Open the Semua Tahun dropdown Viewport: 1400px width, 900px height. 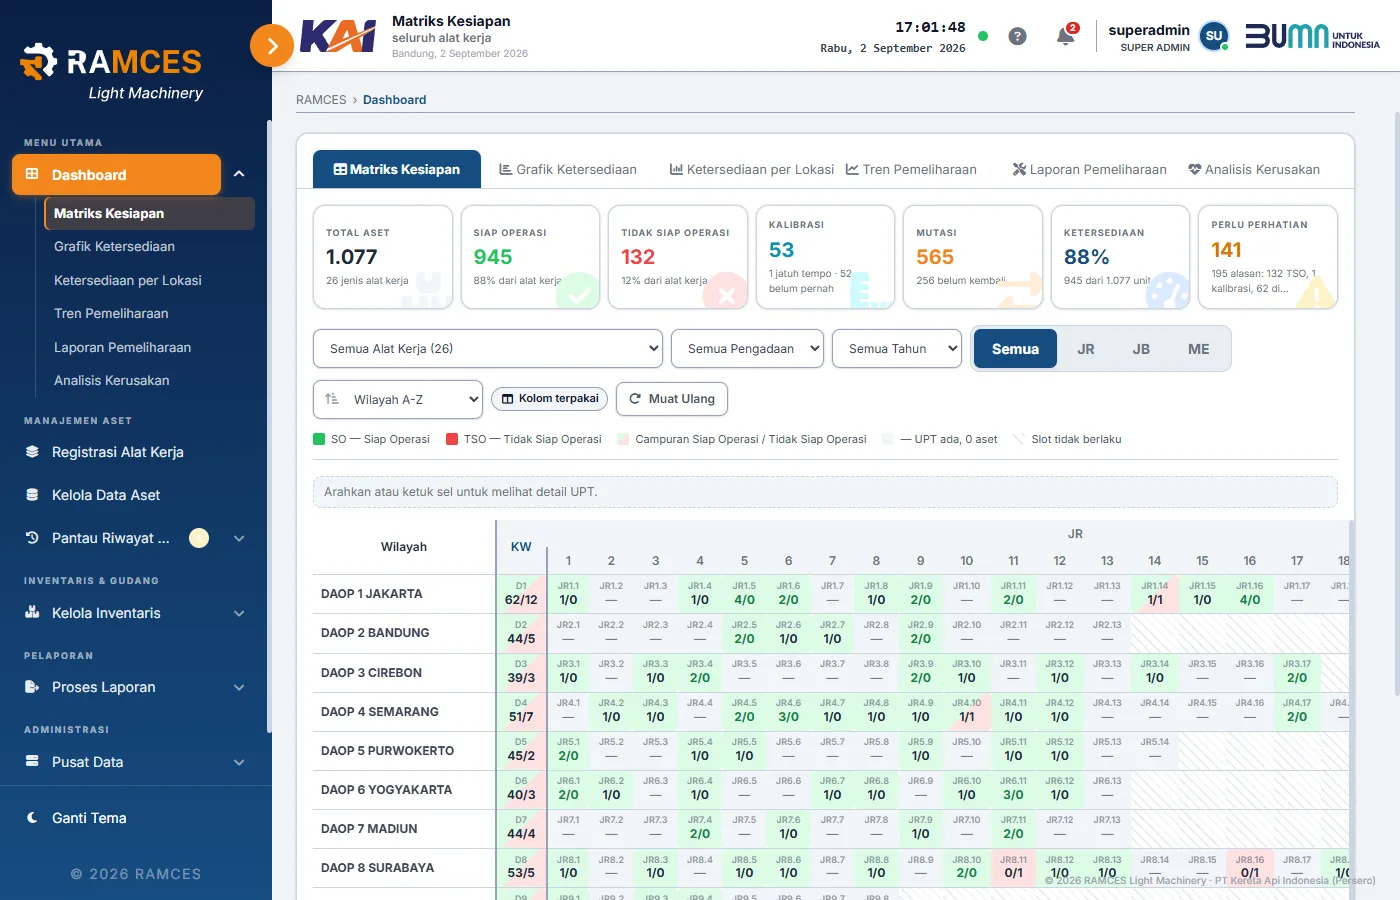[x=897, y=349]
